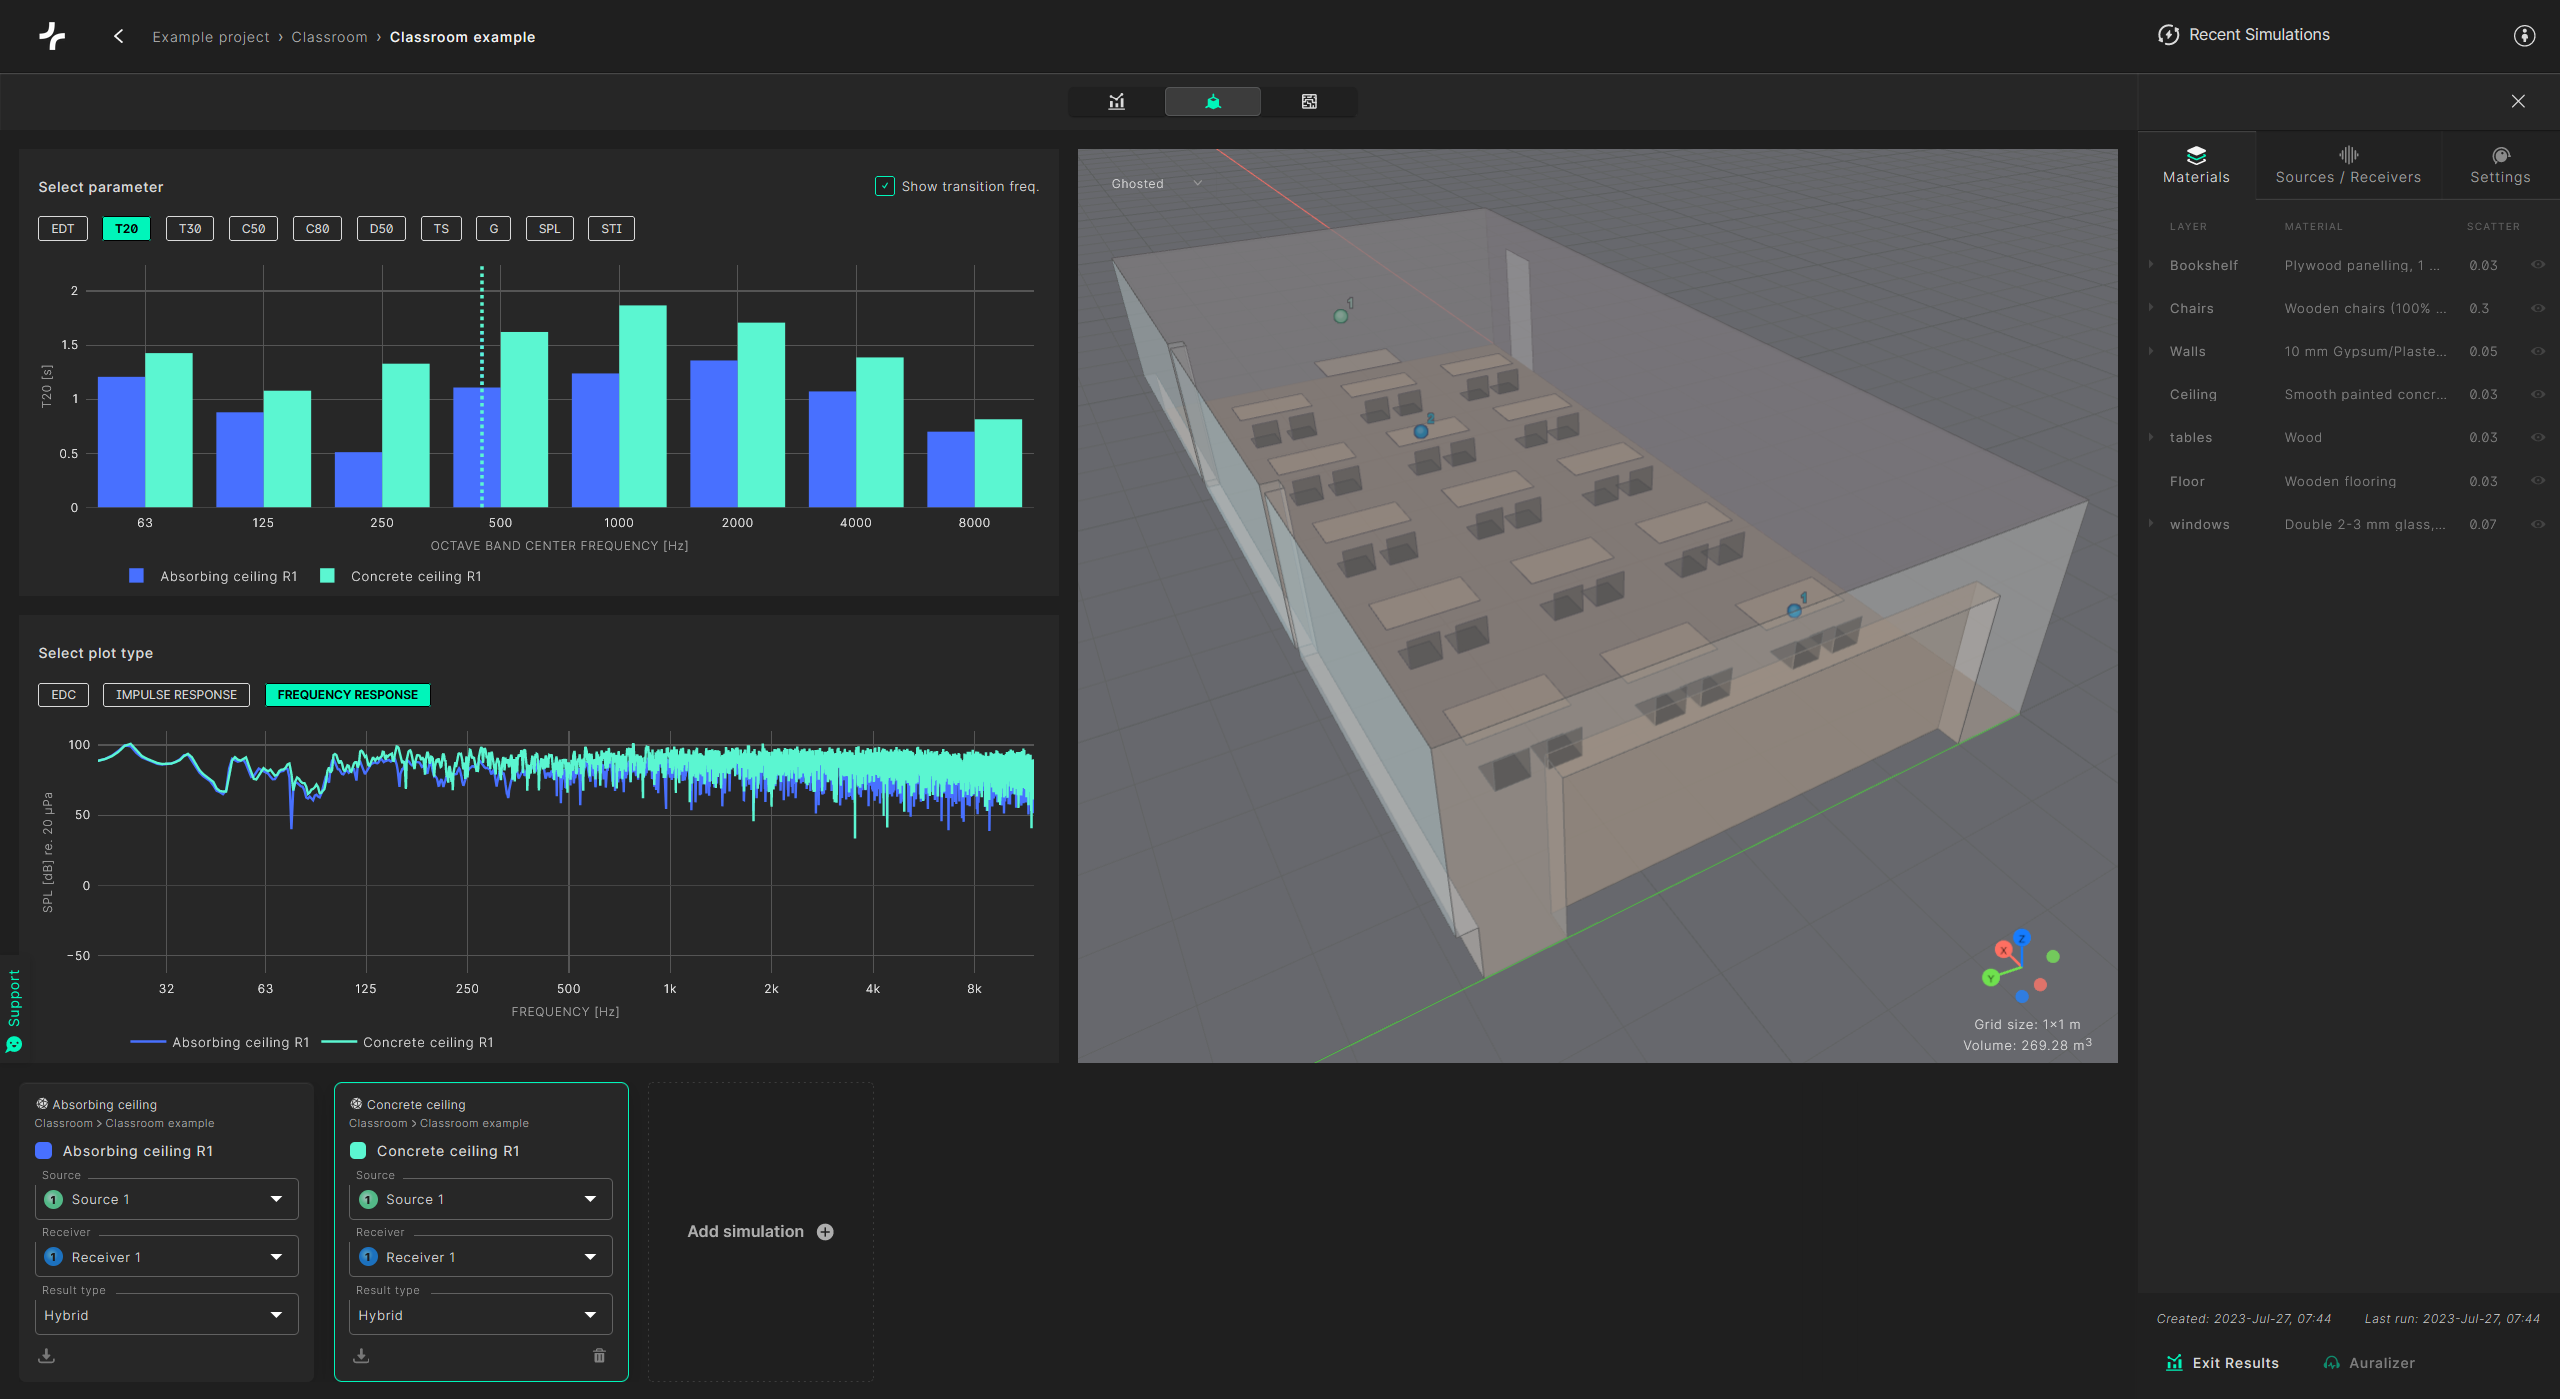This screenshot has height=1399, width=2560.
Task: Toggle Show transition freq. checkbox
Action: 885,186
